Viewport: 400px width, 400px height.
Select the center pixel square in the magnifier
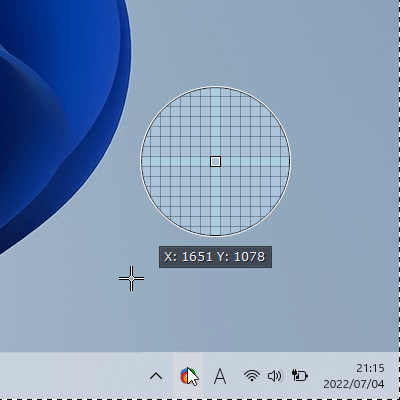[x=215, y=162]
